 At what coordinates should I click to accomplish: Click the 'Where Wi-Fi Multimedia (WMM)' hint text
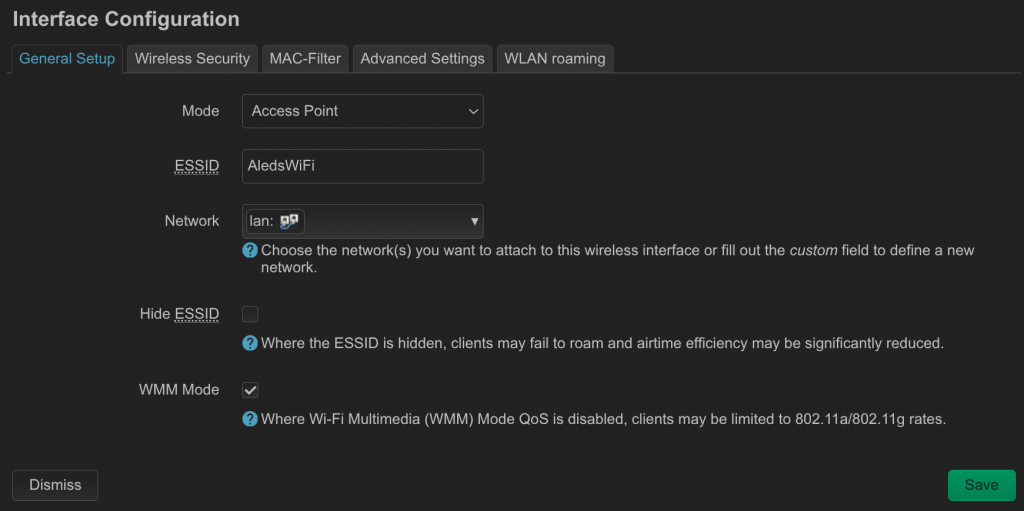point(603,419)
